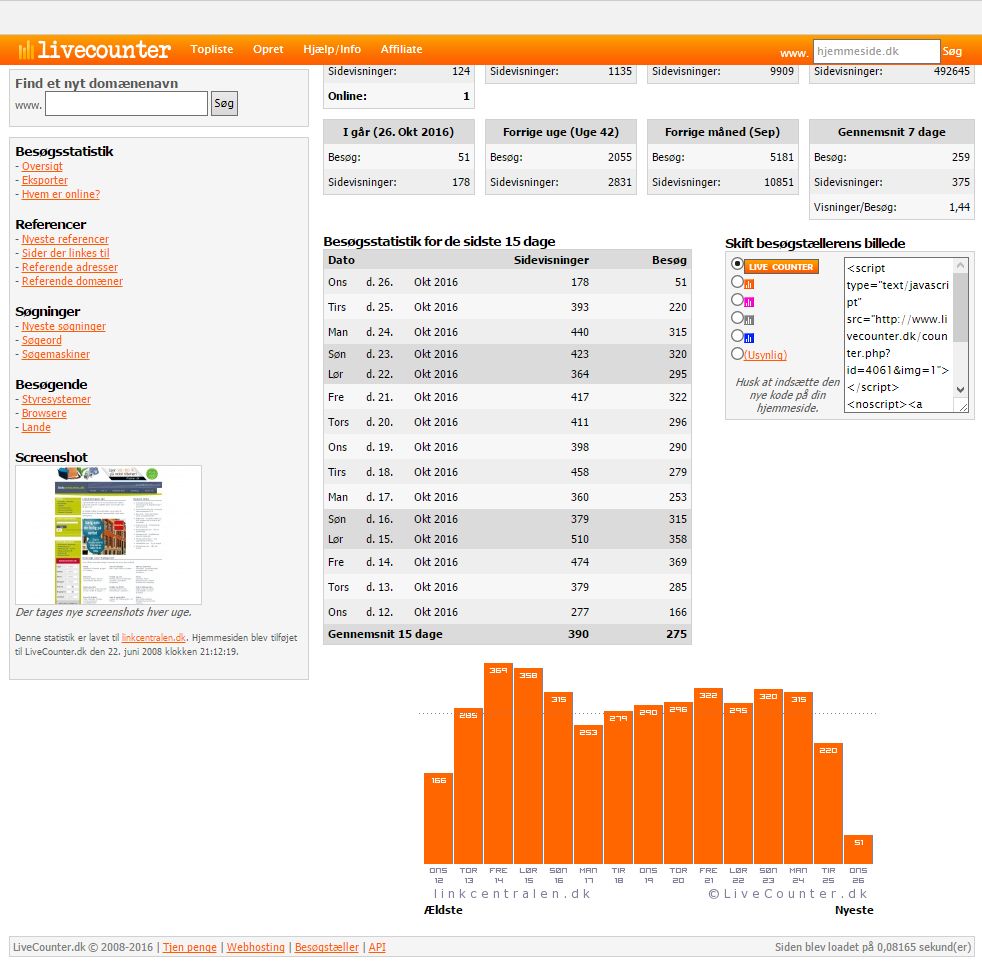Click the blue bar chart counter icon
Screen dimensions: 982x961
(749, 338)
